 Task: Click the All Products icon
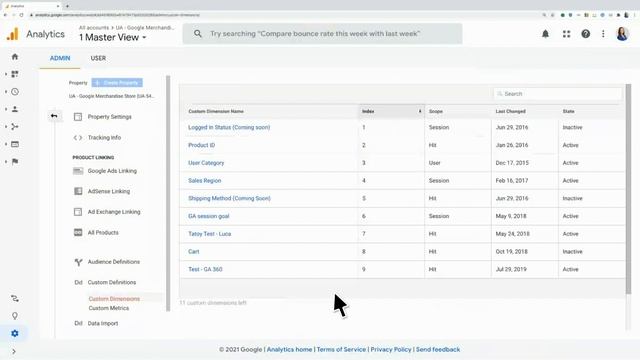point(78,232)
